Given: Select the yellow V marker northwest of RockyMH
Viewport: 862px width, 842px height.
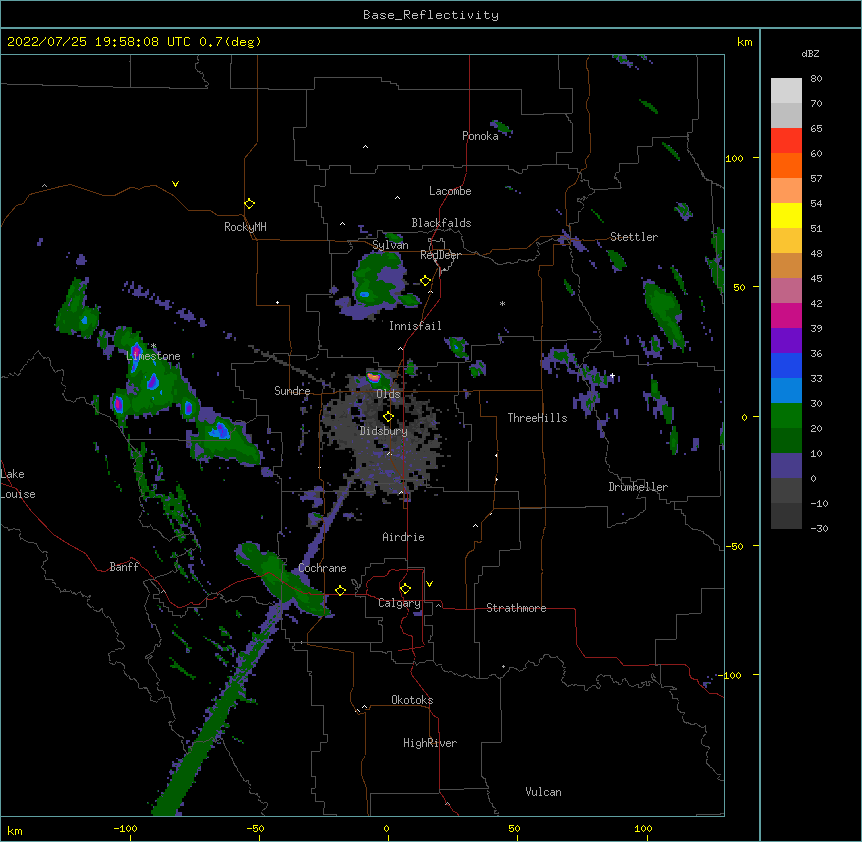Looking at the screenshot, I should (x=175, y=184).
